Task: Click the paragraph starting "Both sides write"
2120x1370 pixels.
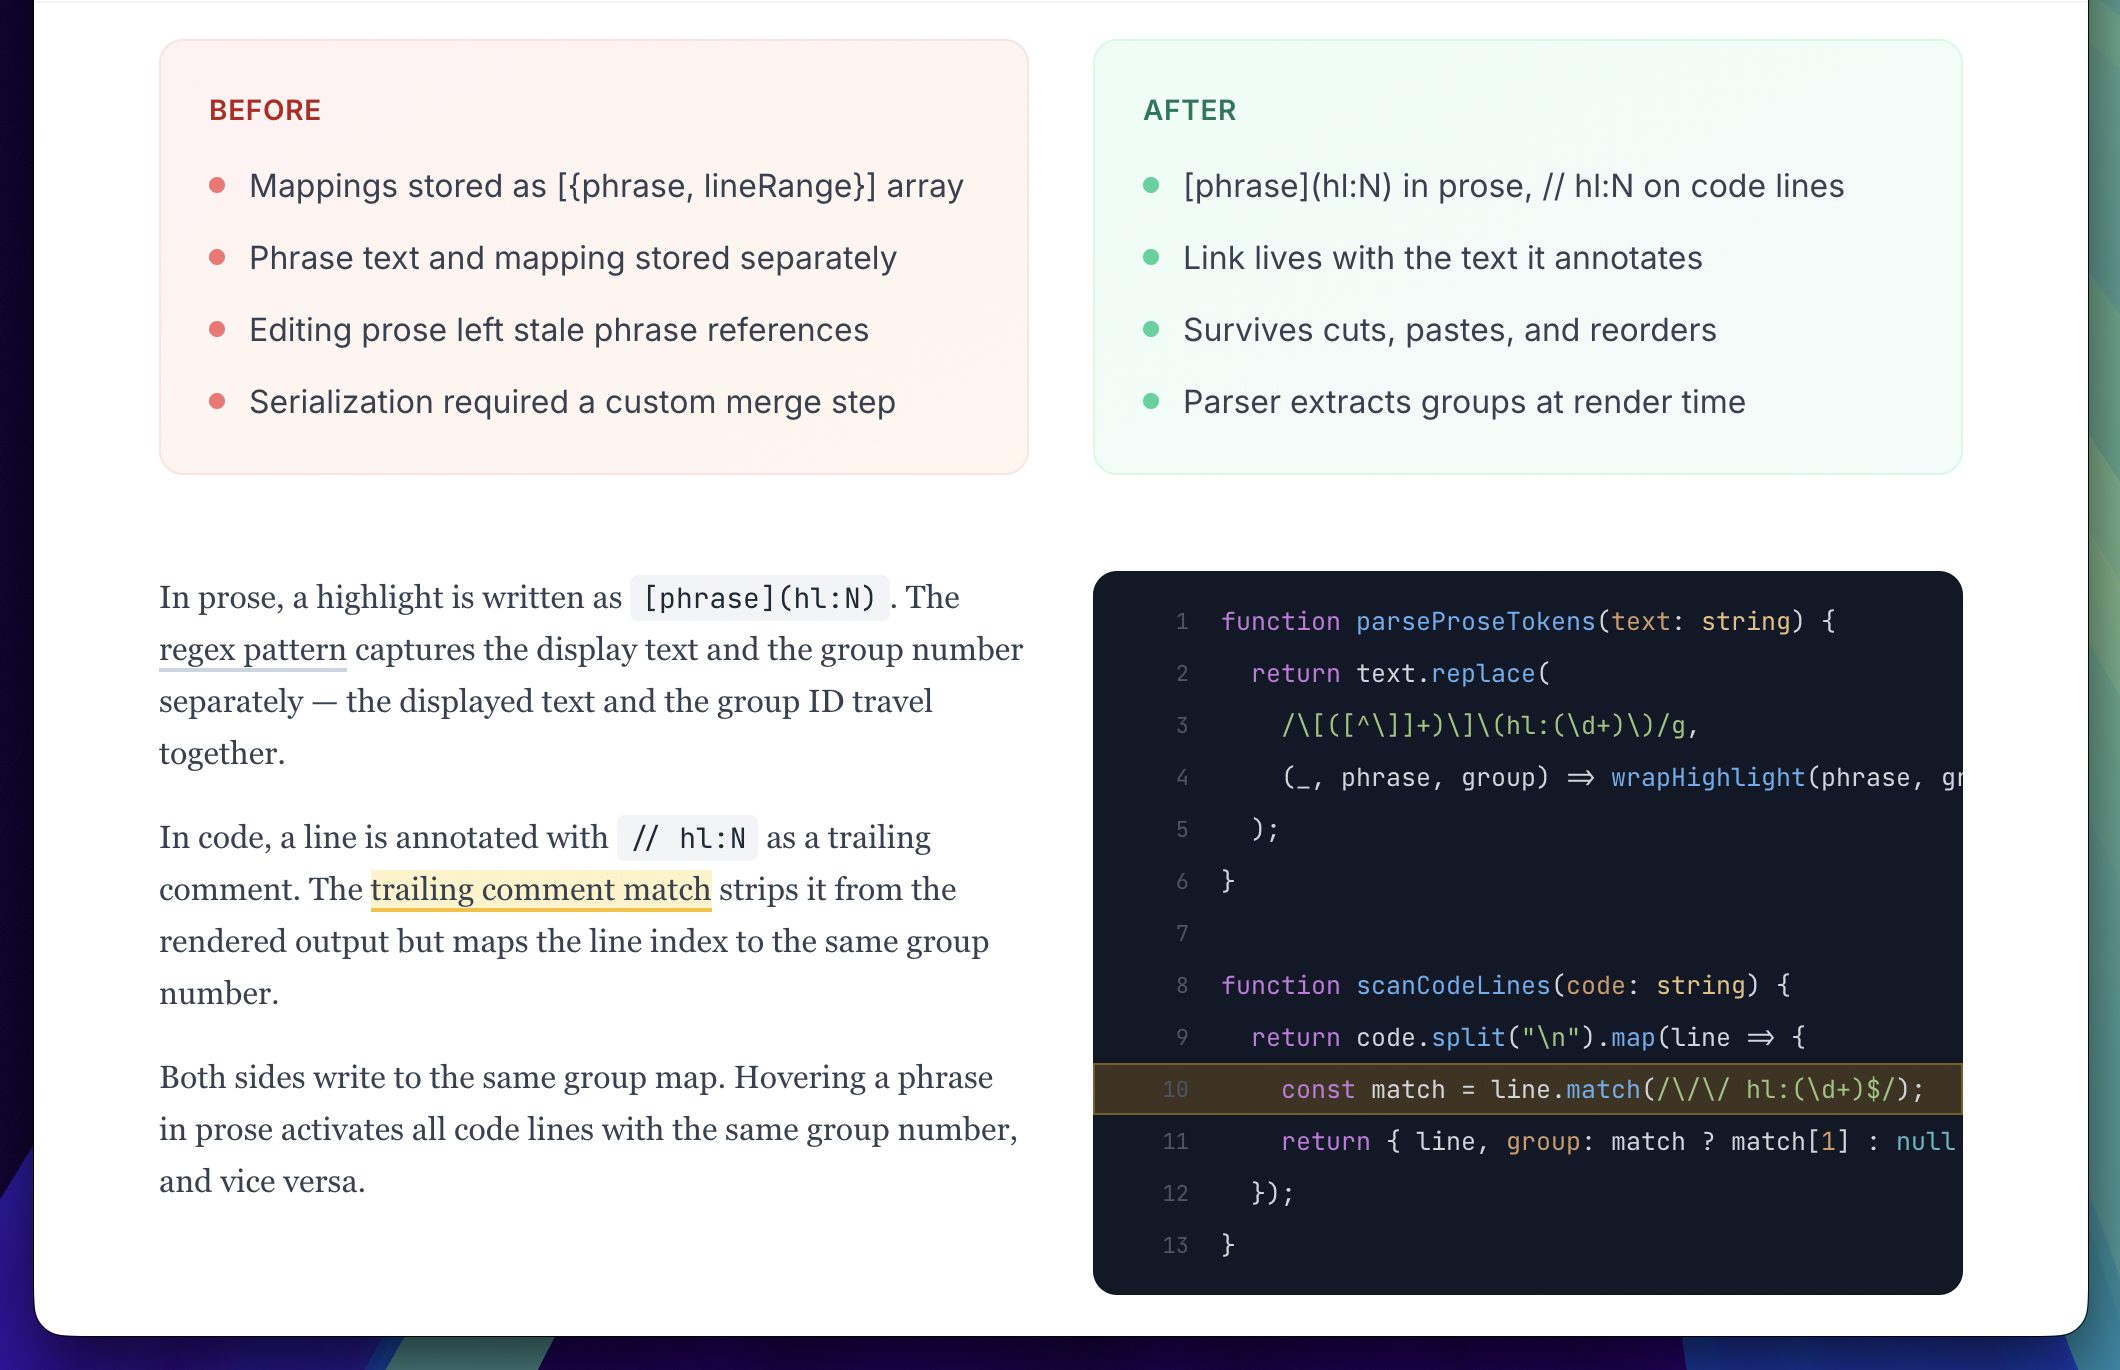Action: point(588,1130)
